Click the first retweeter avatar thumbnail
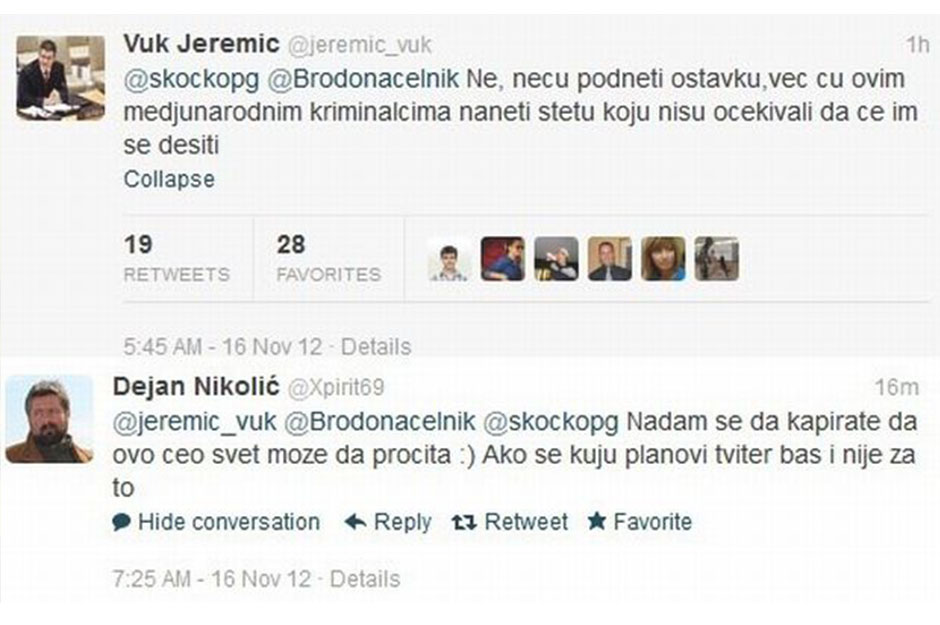This screenshot has width=940, height=625. click(x=449, y=258)
